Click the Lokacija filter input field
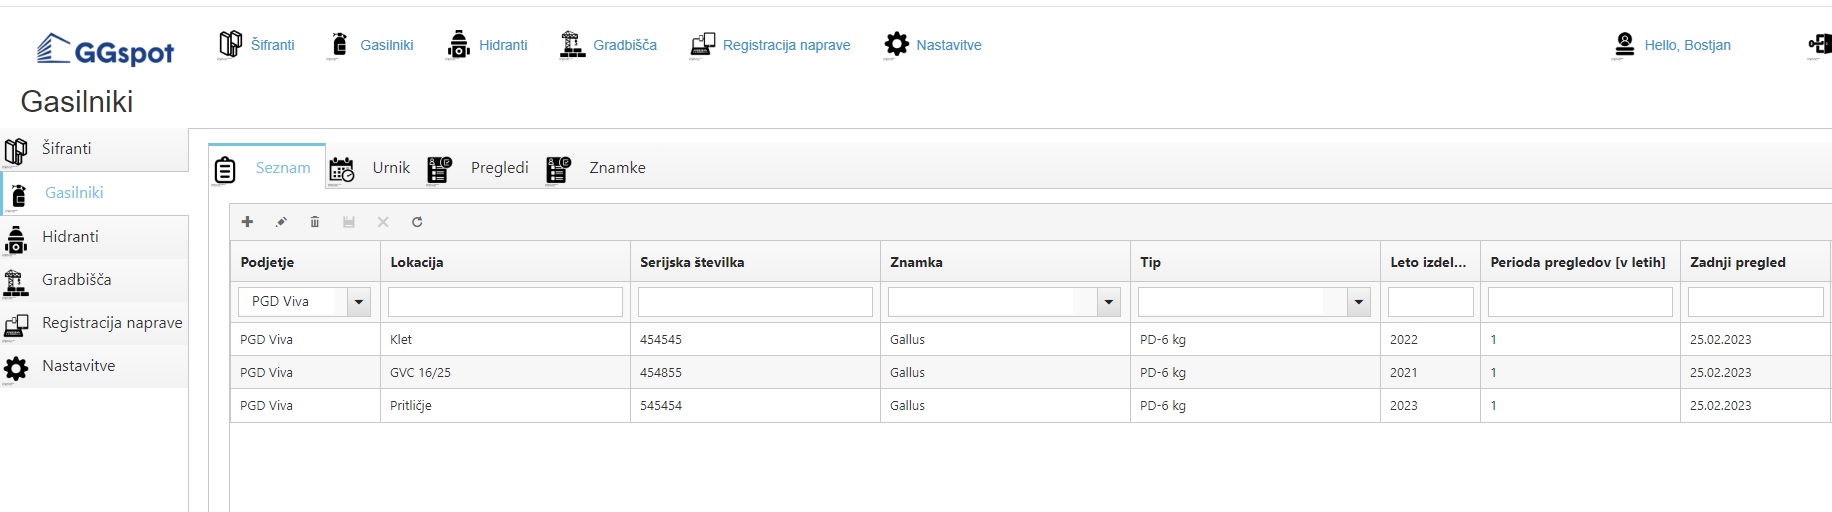This screenshot has height=512, width=1832. click(x=505, y=302)
